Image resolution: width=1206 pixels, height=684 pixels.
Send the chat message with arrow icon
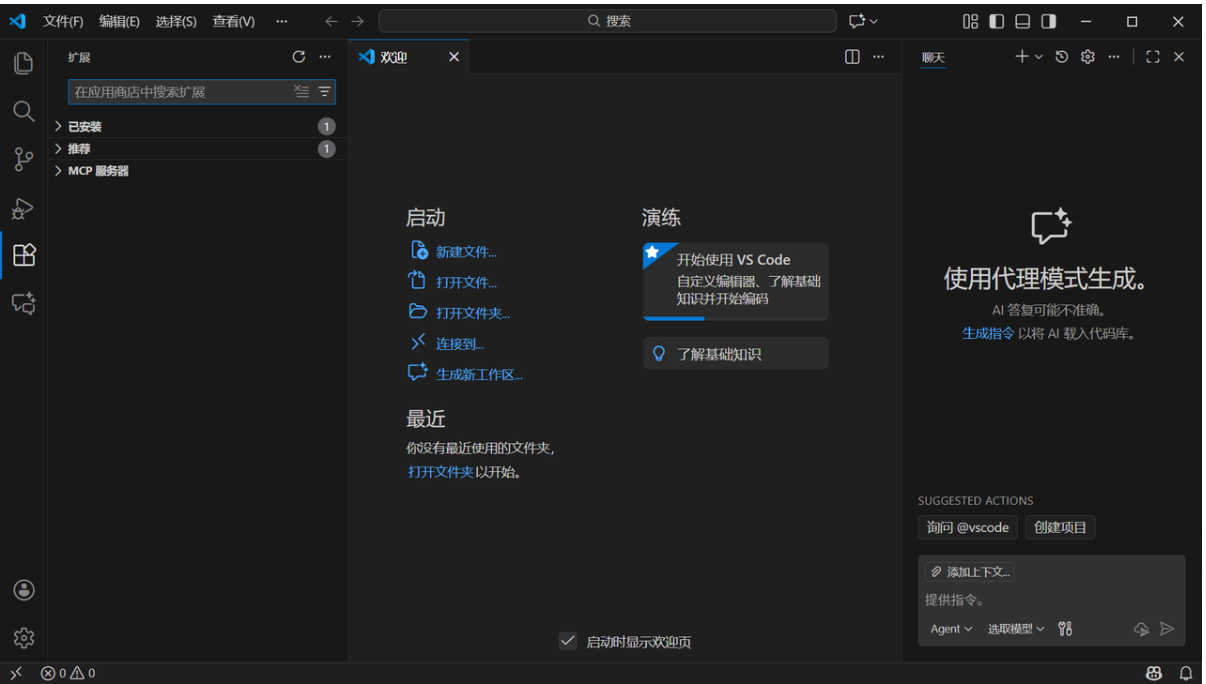pos(1166,629)
